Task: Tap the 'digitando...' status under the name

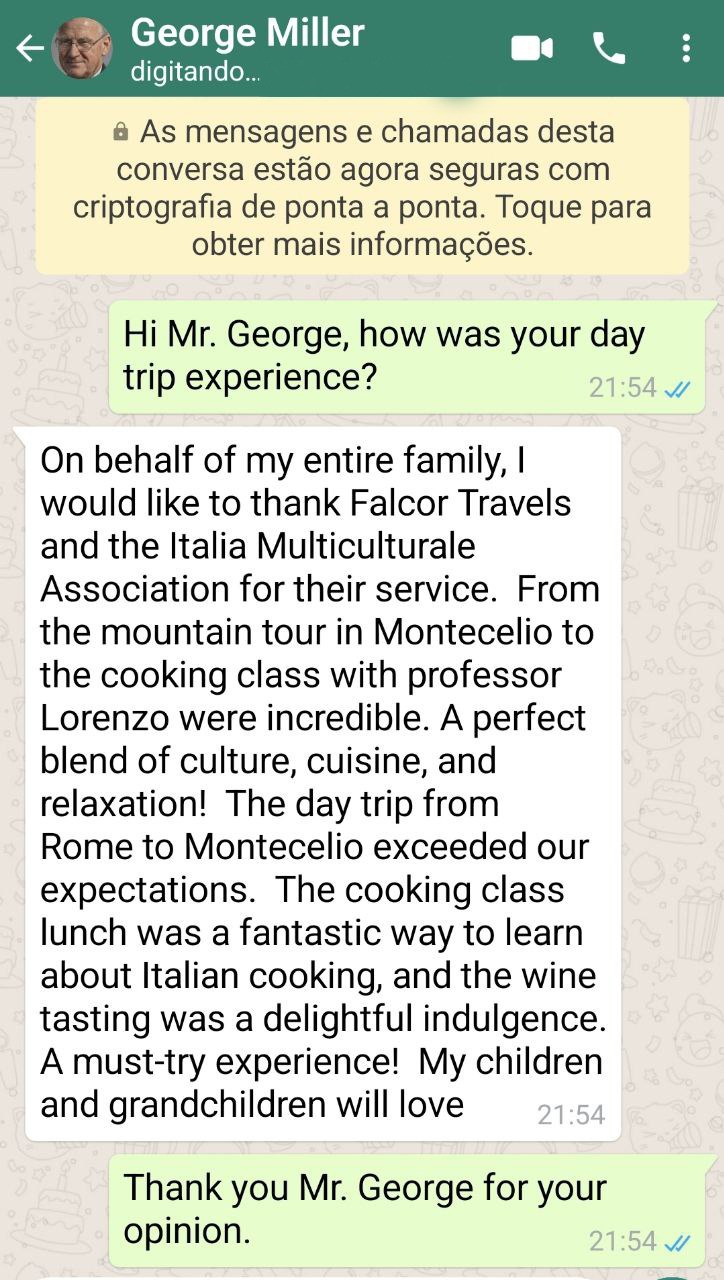Action: click(x=195, y=73)
